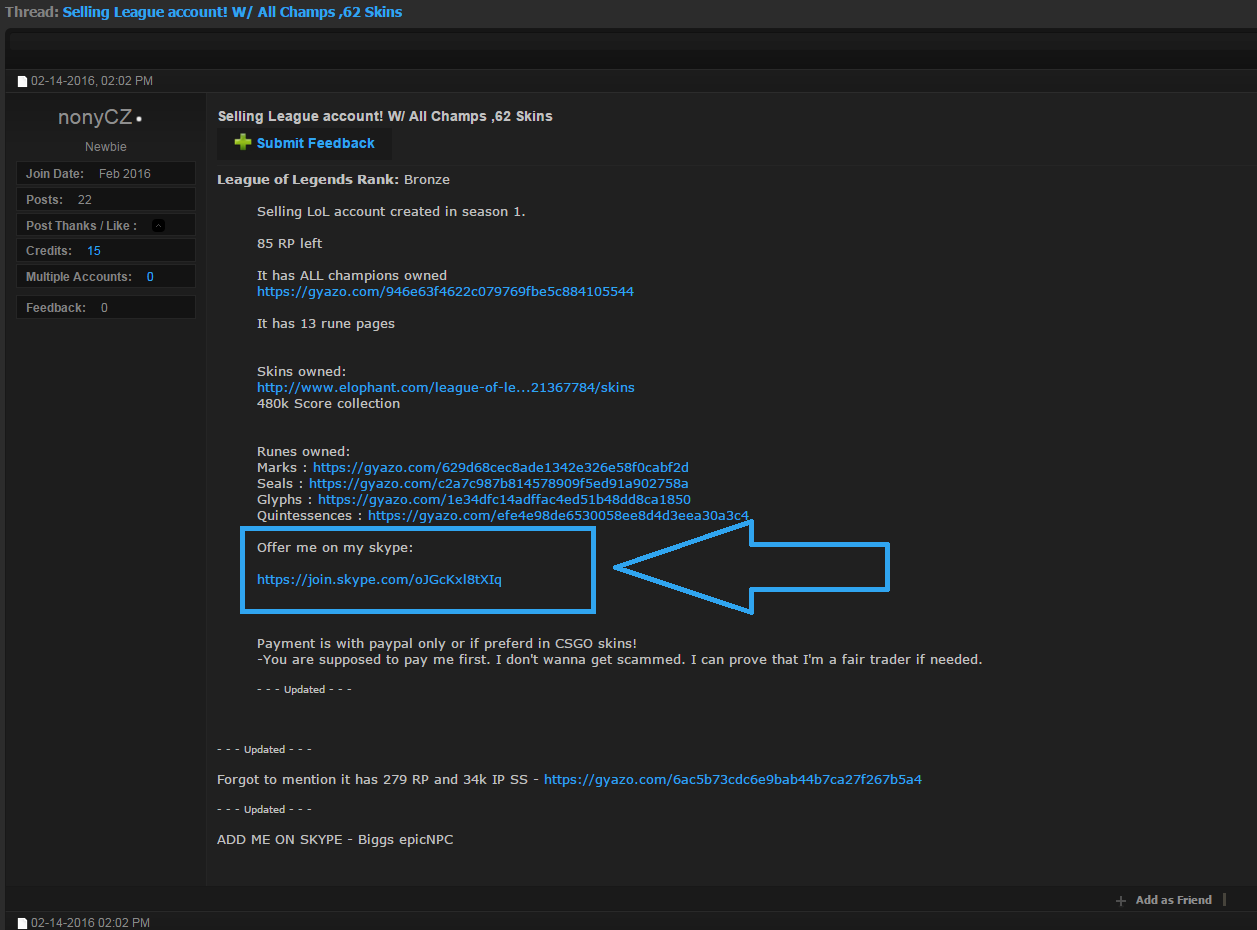Viewport: 1257px width, 930px height.
Task: Click the '85 RP left' text
Action: pos(289,244)
